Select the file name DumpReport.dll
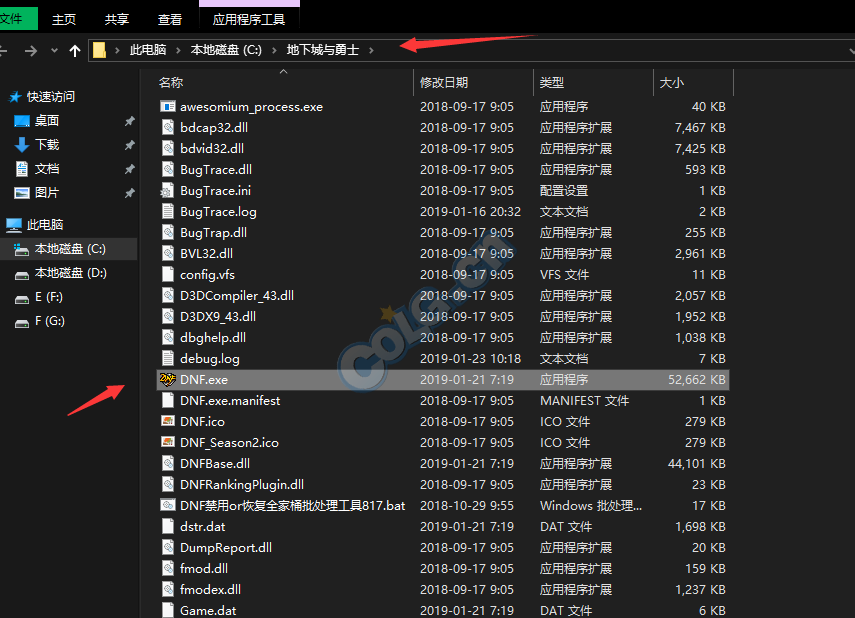Viewport: 855px width, 618px height. 226,548
